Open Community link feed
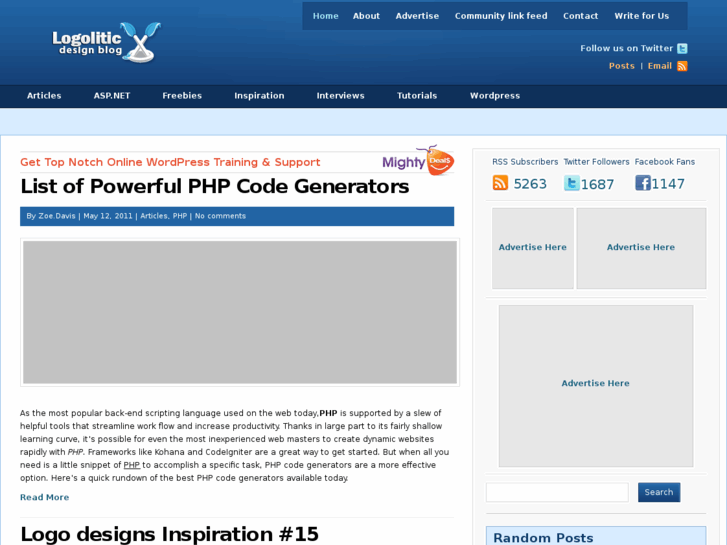Viewport: 727px width, 545px height. [x=501, y=16]
